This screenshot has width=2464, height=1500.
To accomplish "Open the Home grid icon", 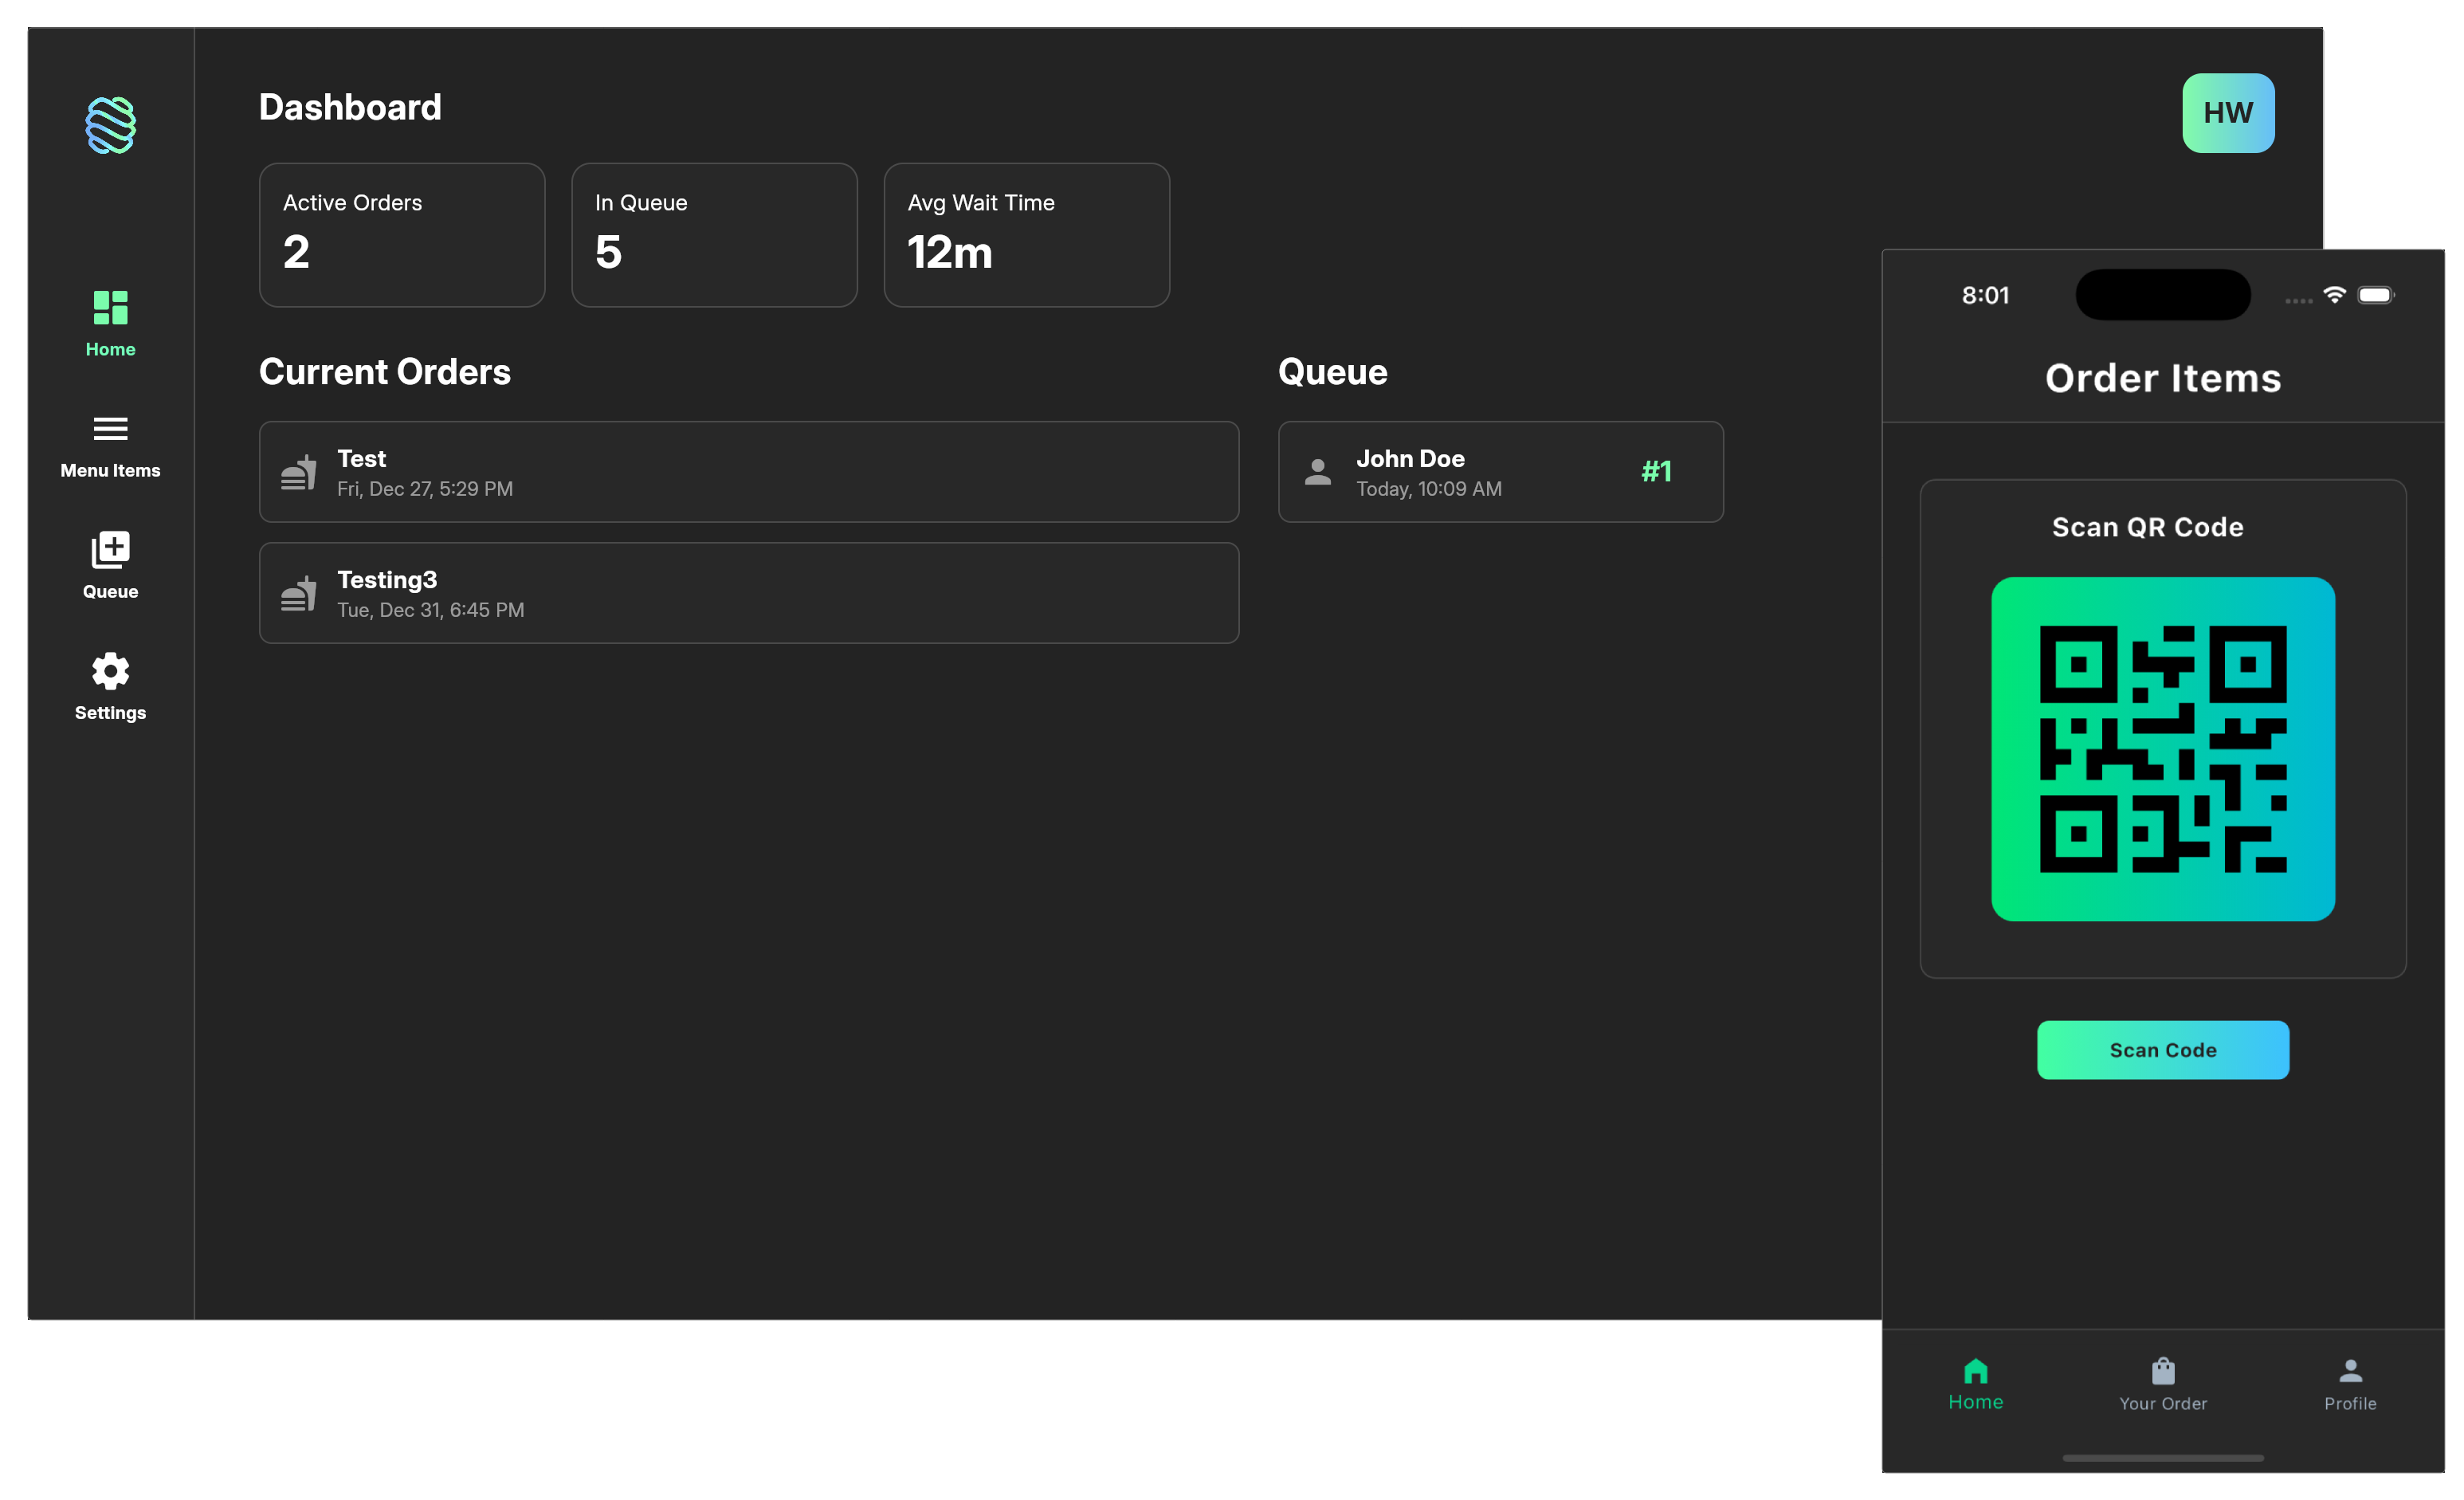I will [x=110, y=307].
